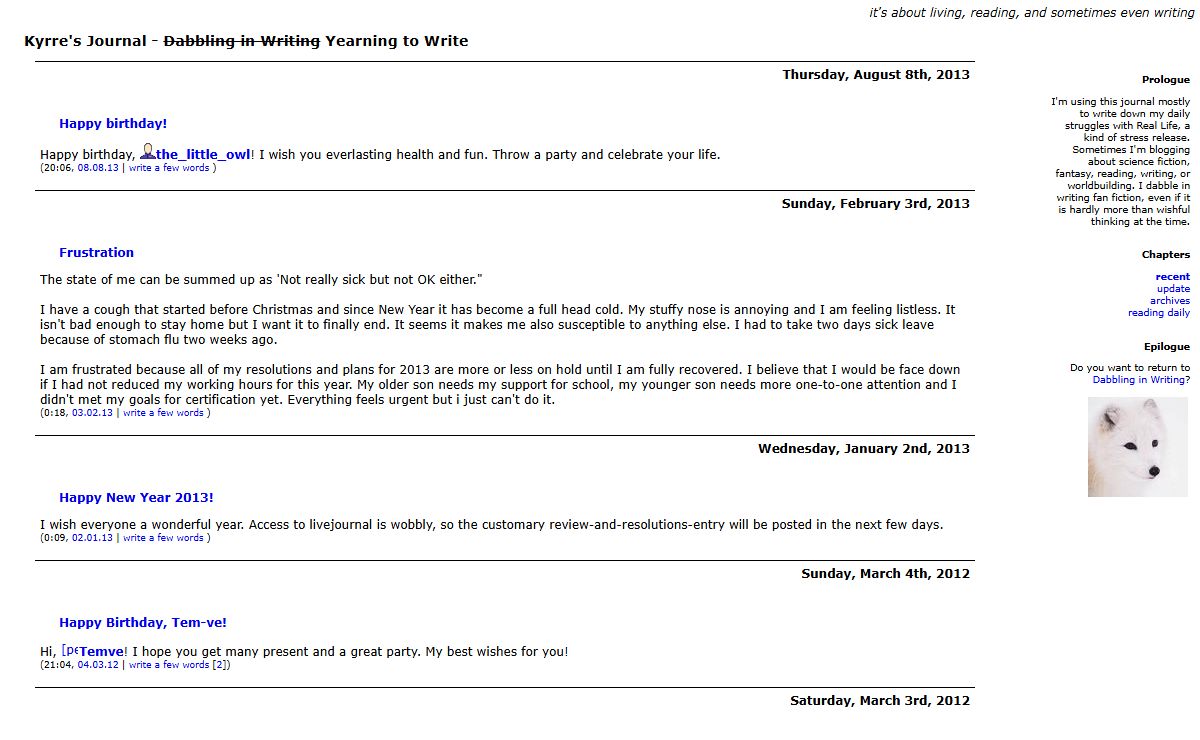Click the 03.02.13 permalink date
The height and width of the screenshot is (740, 1200).
[x=92, y=413]
